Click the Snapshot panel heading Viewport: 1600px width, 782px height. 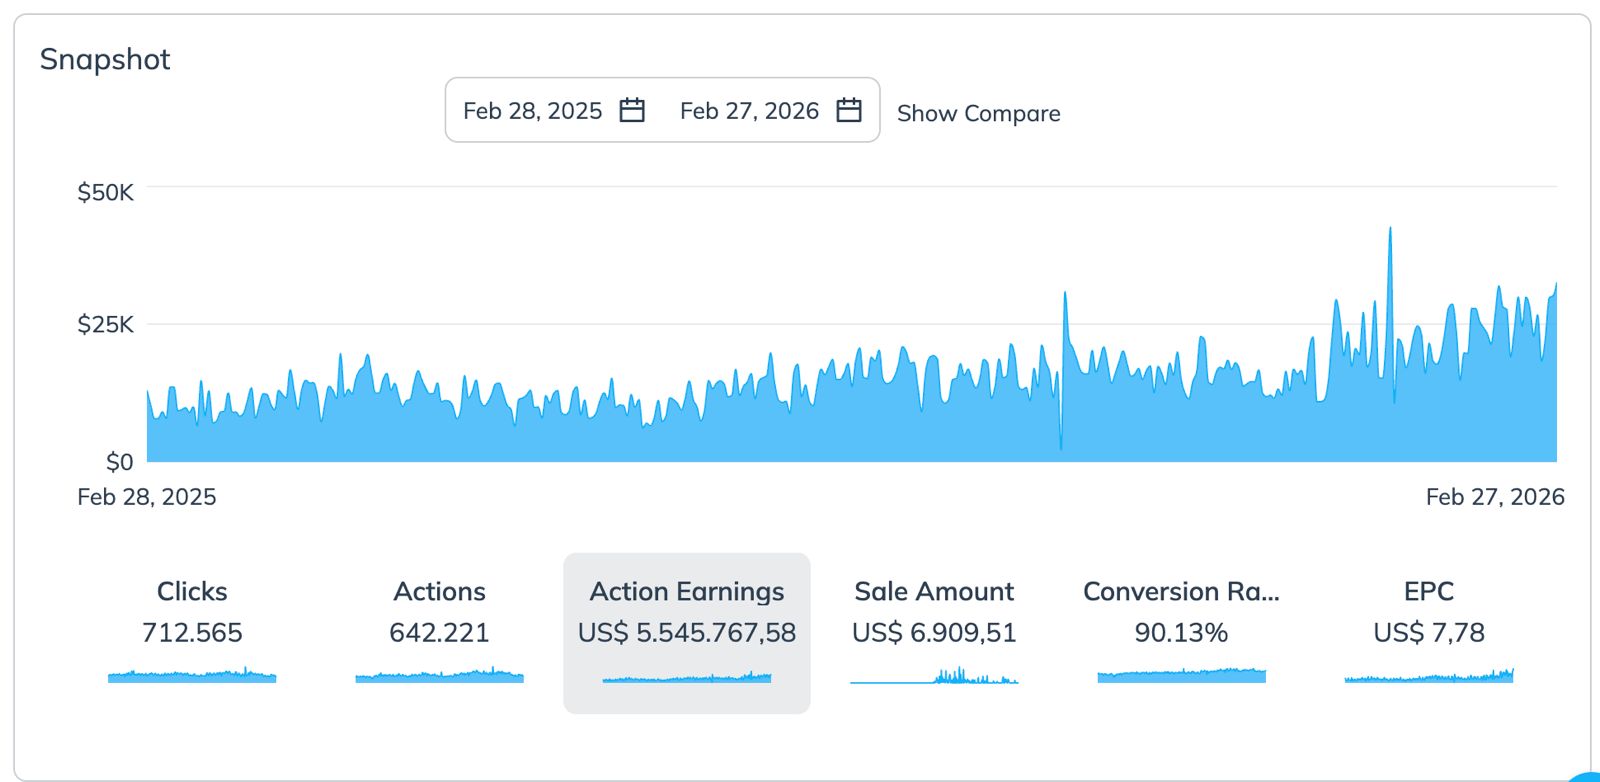point(105,59)
